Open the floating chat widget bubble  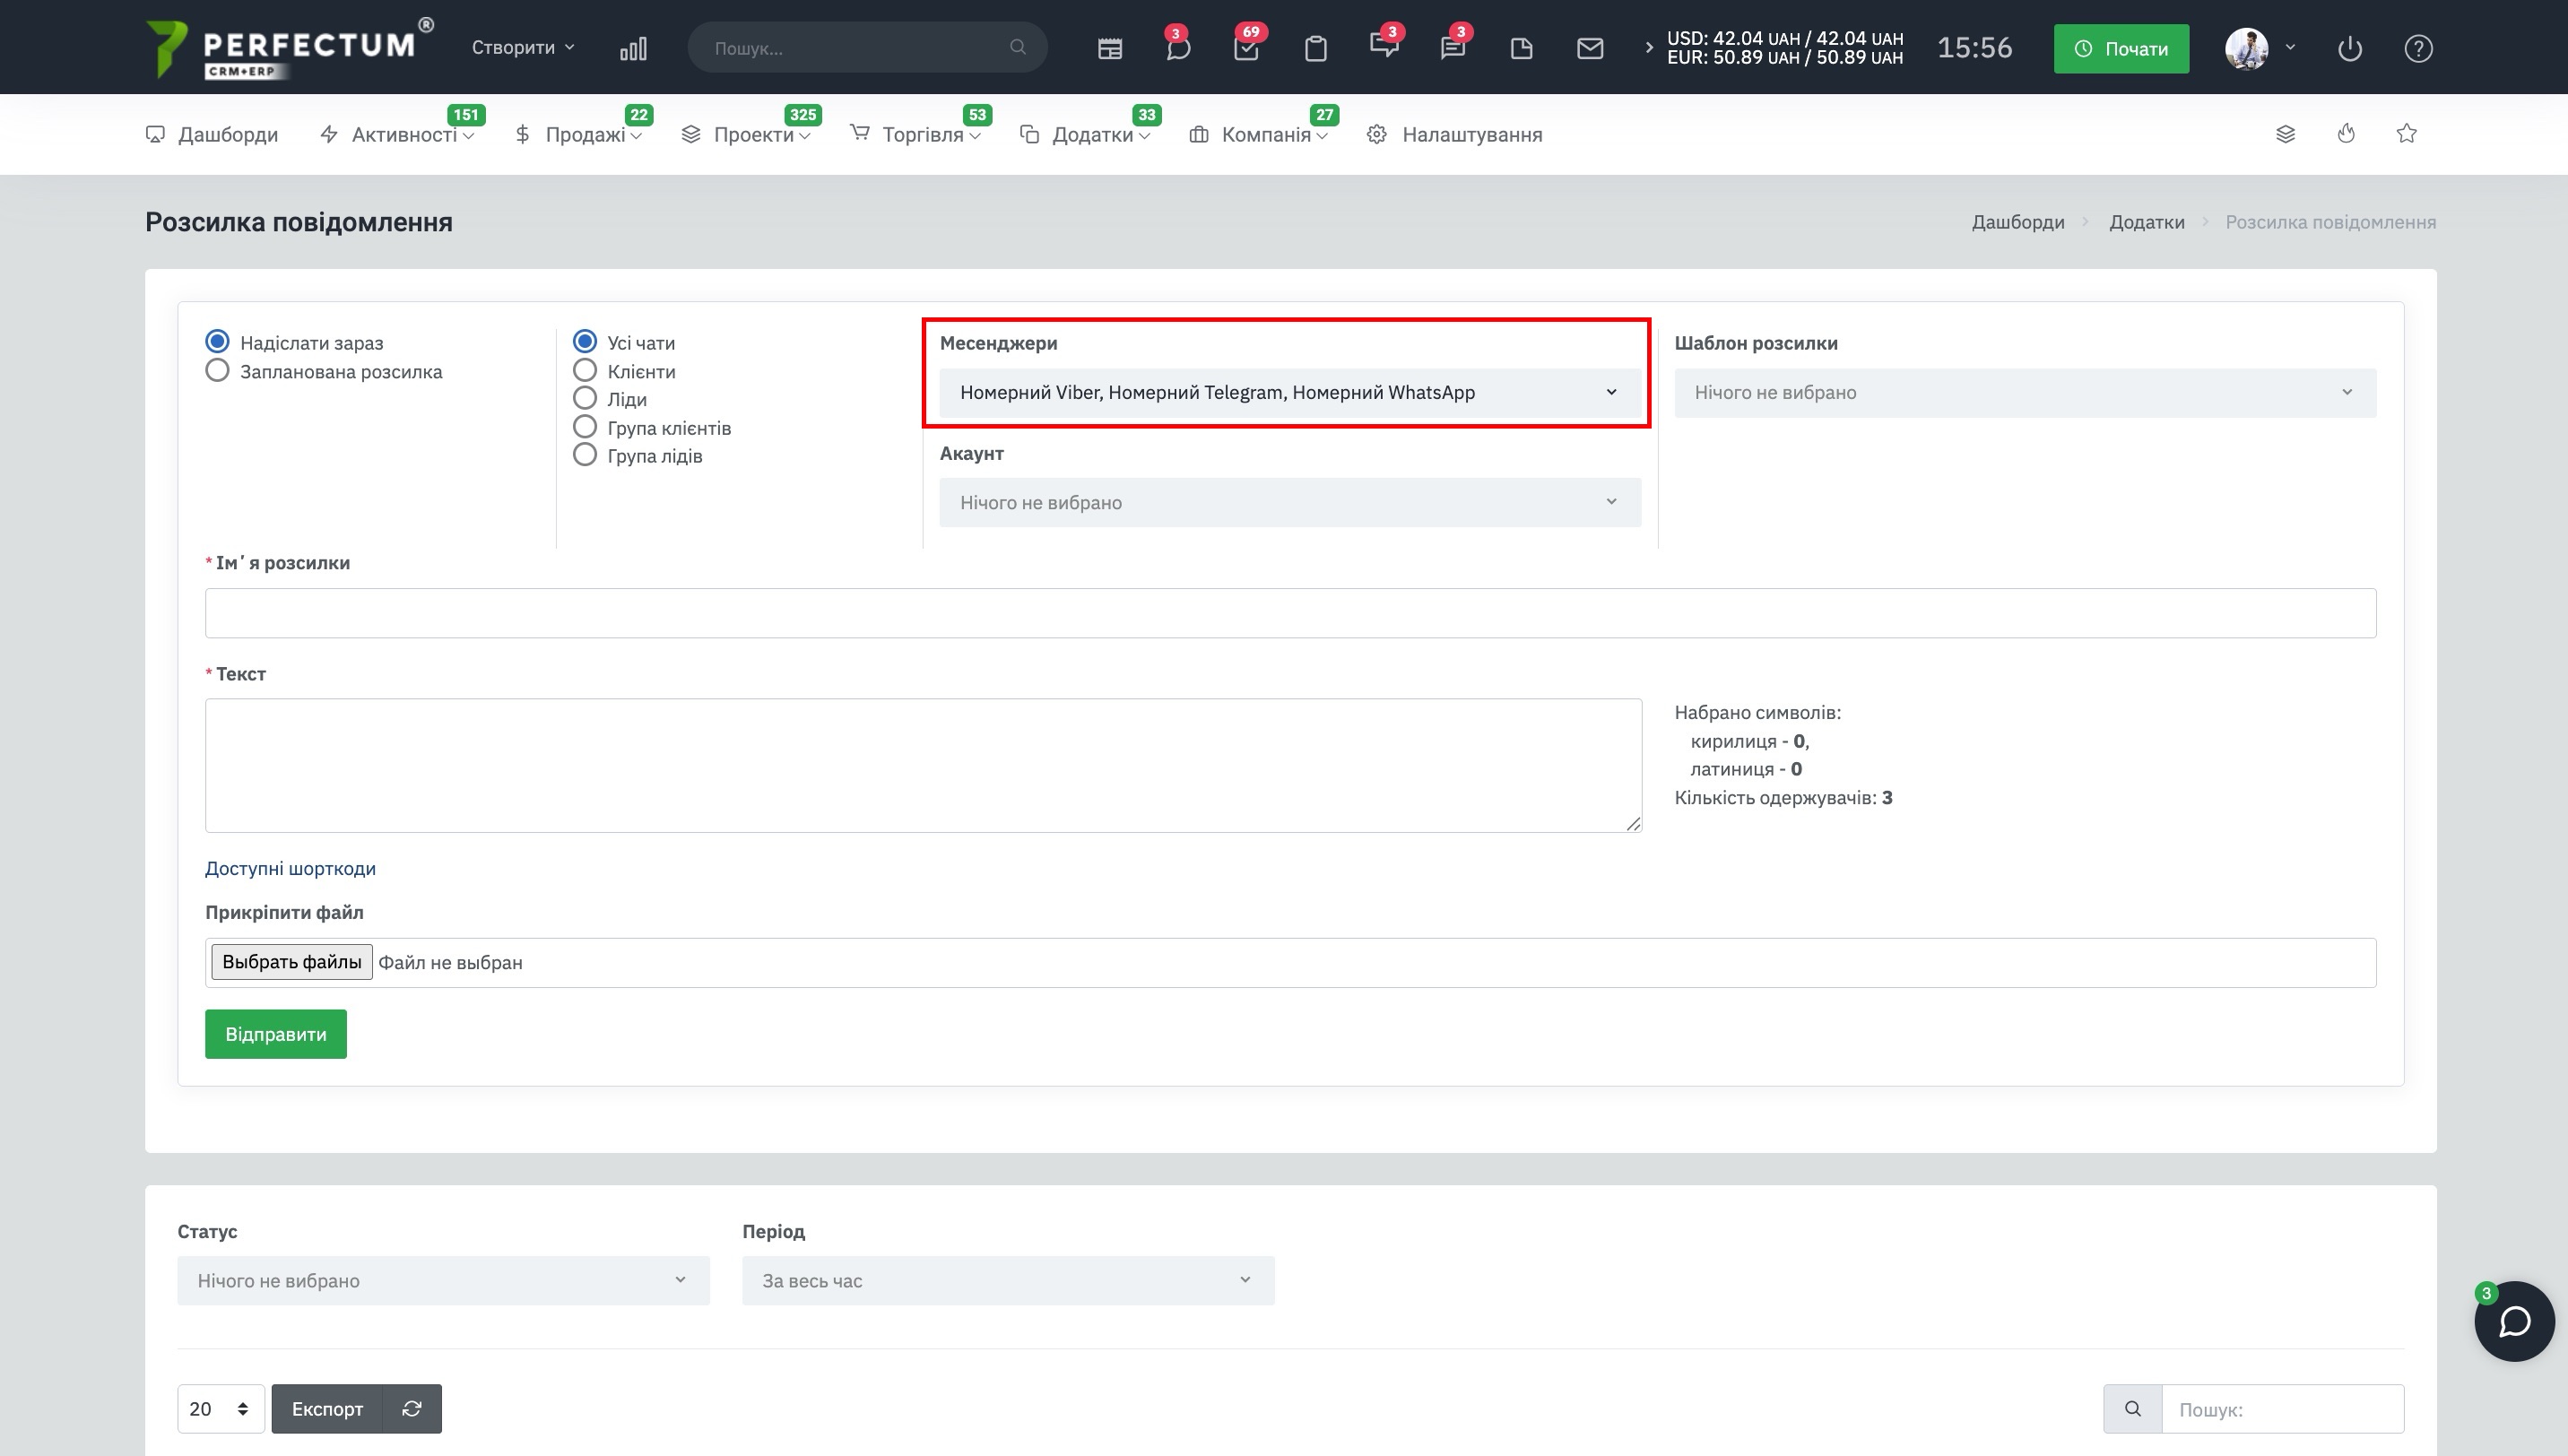2514,1321
